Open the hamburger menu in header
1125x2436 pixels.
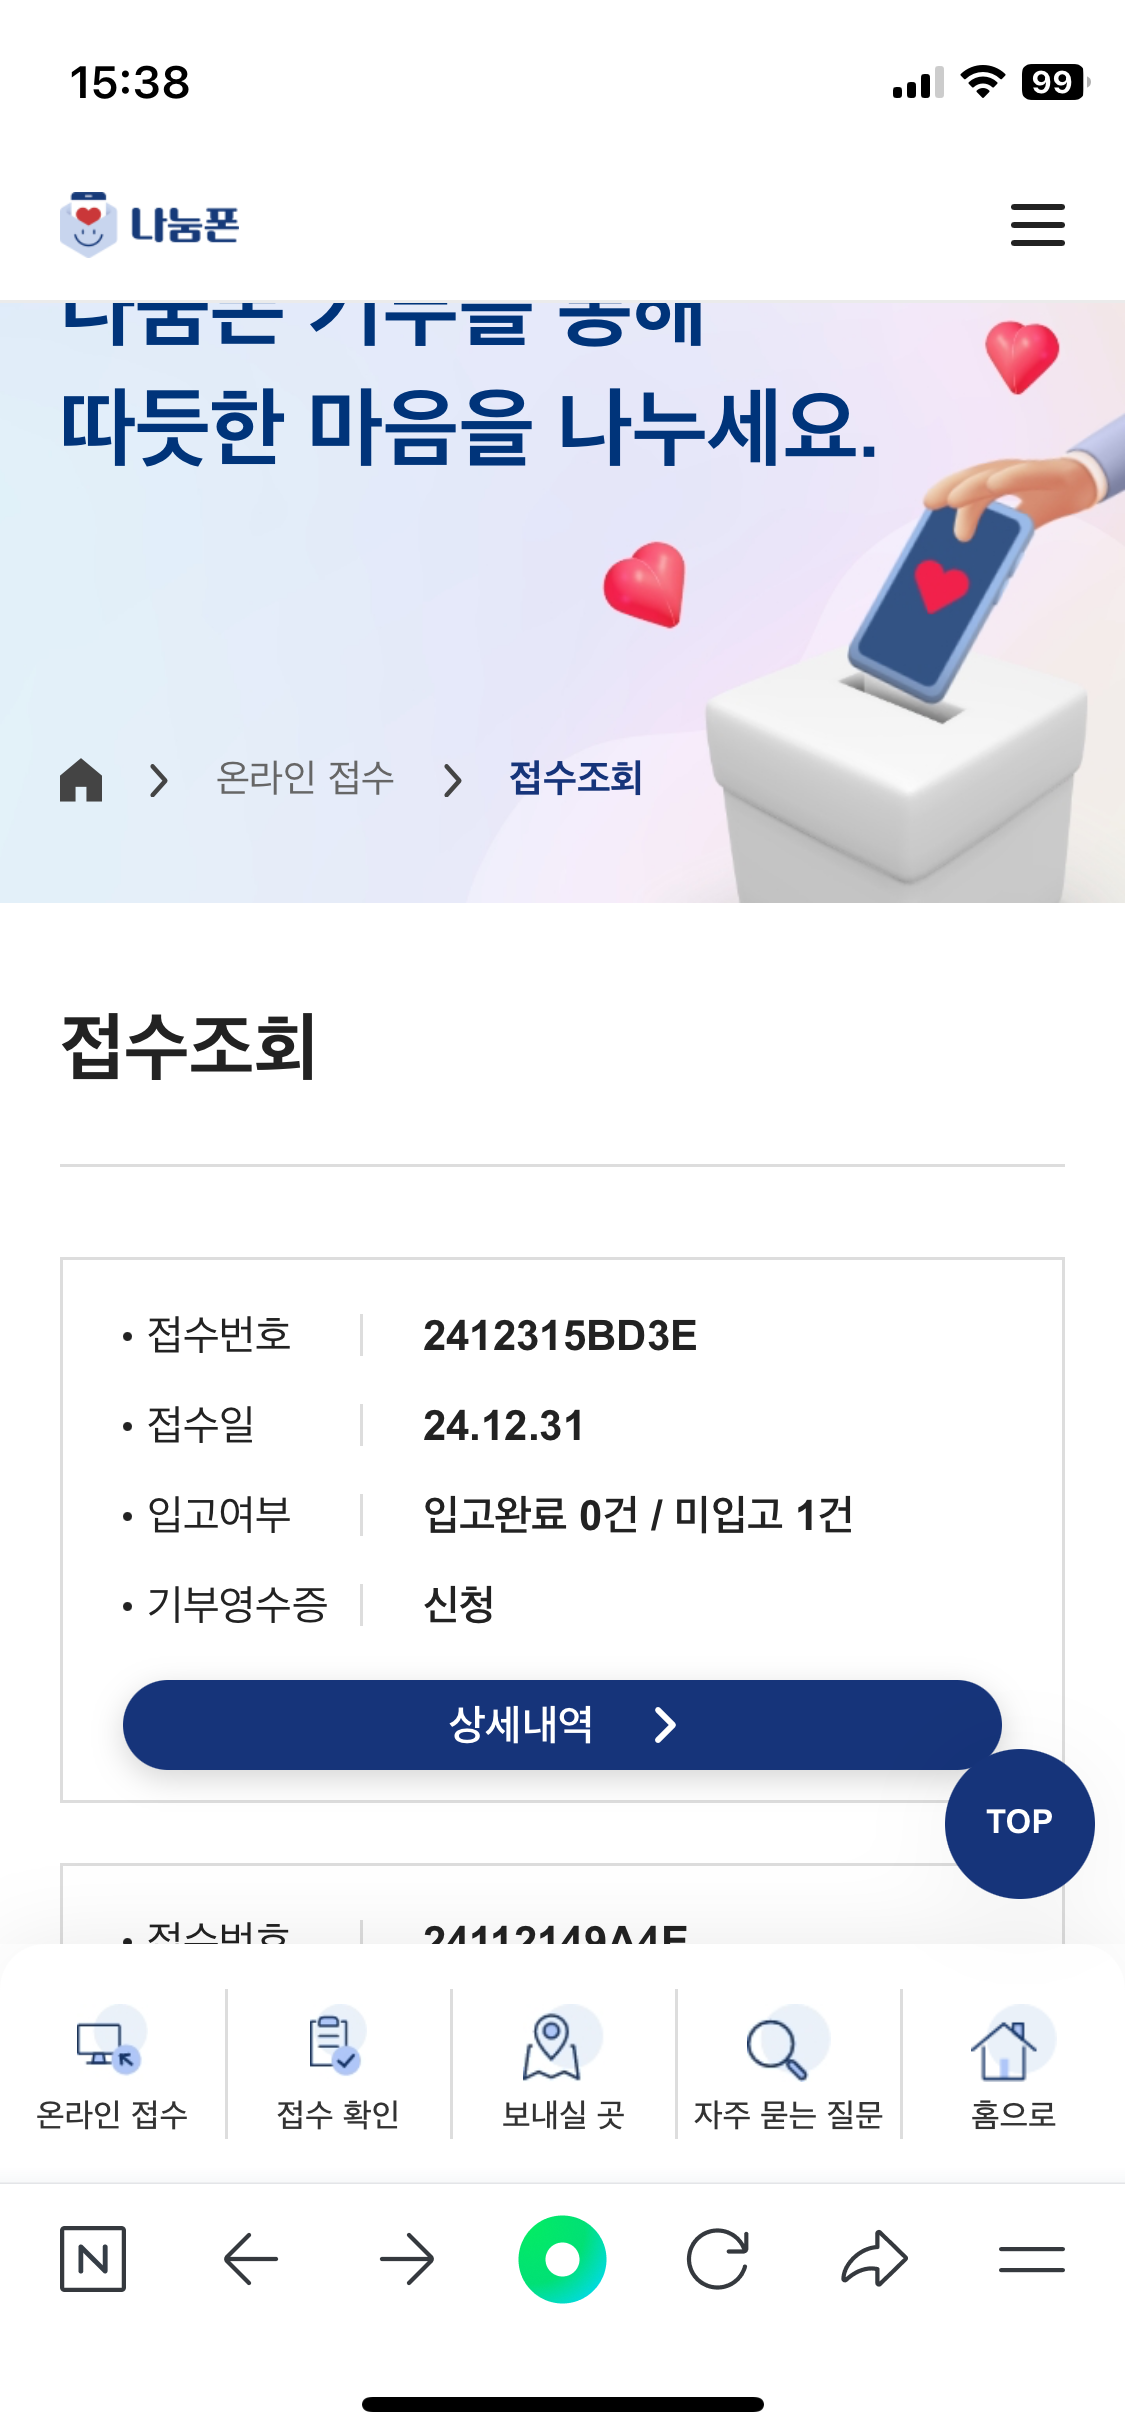click(x=1037, y=225)
